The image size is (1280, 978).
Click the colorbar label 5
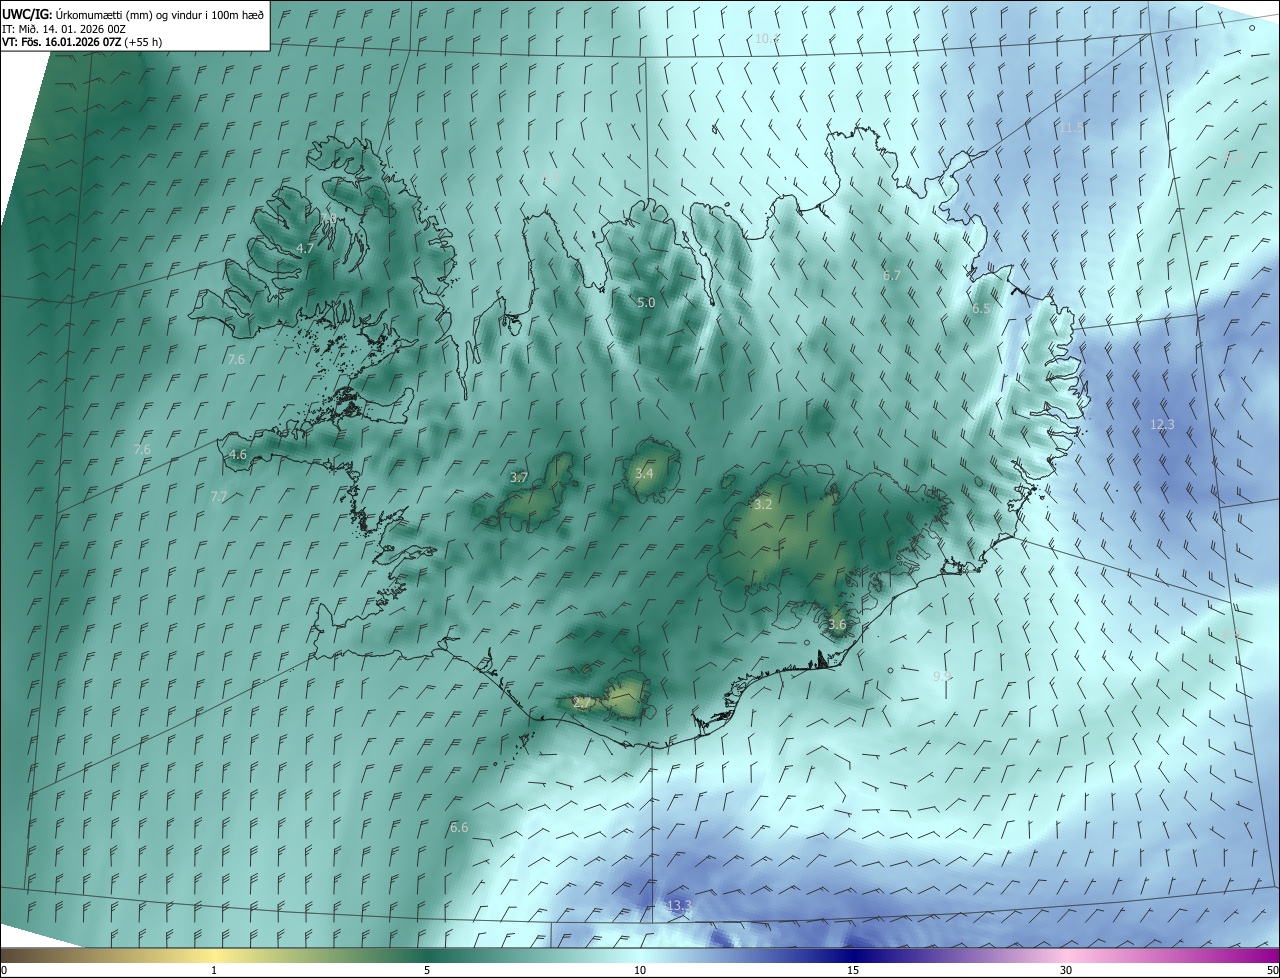tap(427, 970)
